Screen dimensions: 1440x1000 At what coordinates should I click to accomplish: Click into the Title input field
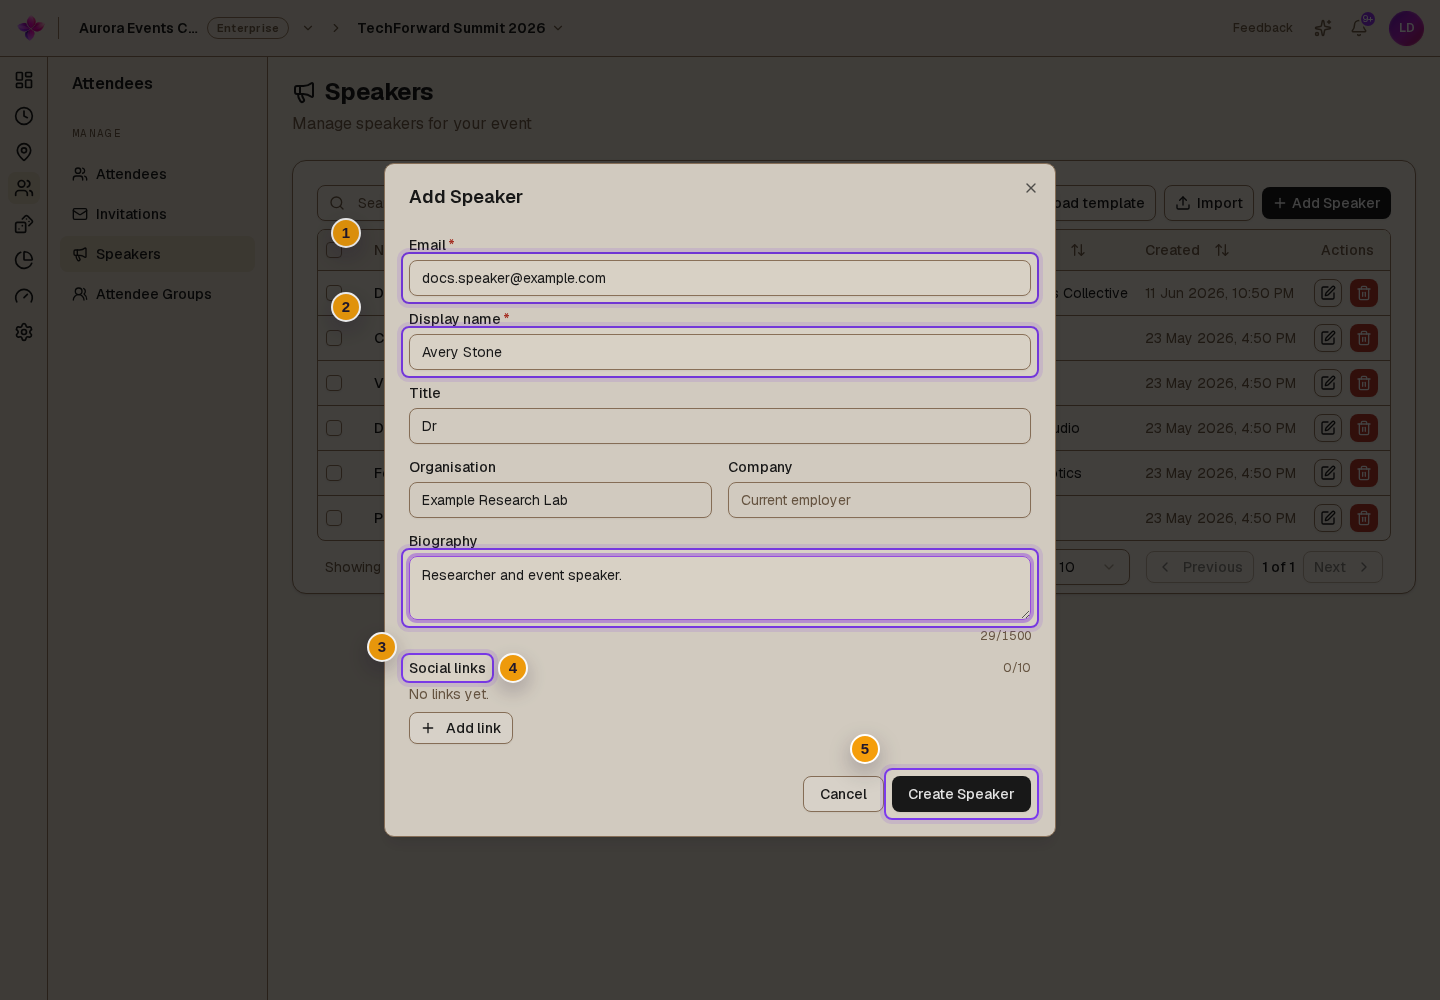click(720, 426)
